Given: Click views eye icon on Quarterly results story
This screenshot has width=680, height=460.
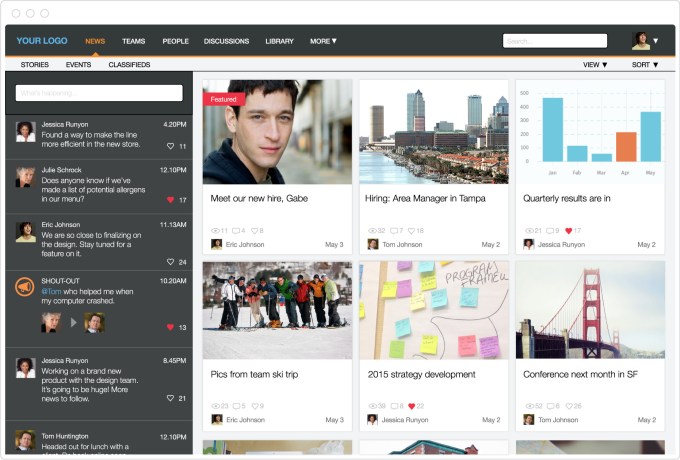Looking at the screenshot, I should click(x=530, y=231).
